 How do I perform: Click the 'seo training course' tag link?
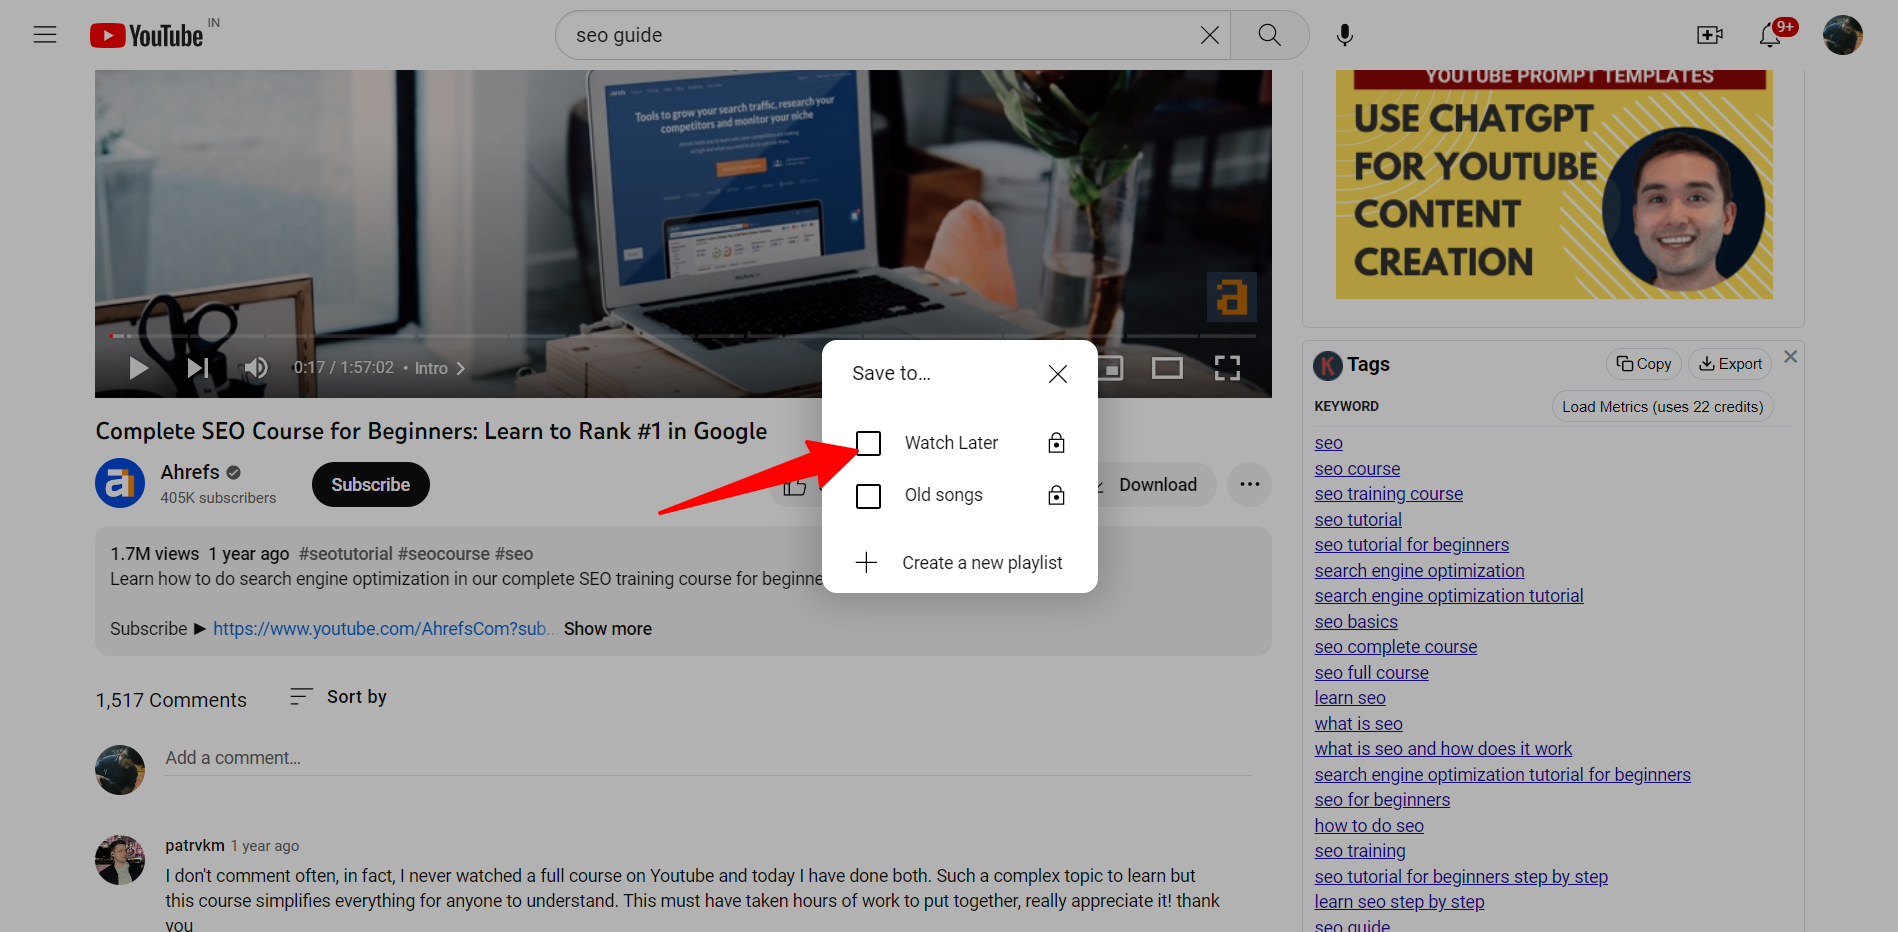point(1388,494)
